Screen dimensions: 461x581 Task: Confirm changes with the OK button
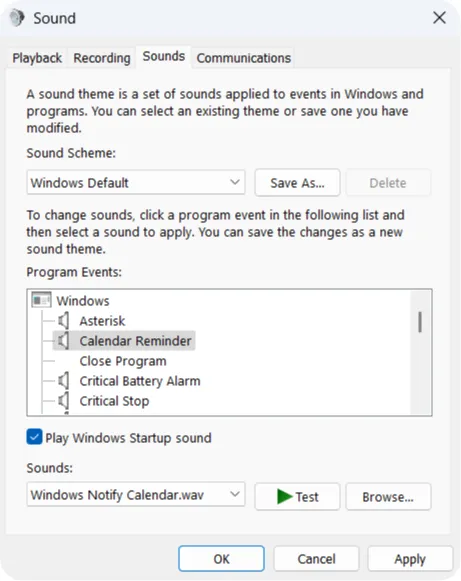[x=221, y=558]
